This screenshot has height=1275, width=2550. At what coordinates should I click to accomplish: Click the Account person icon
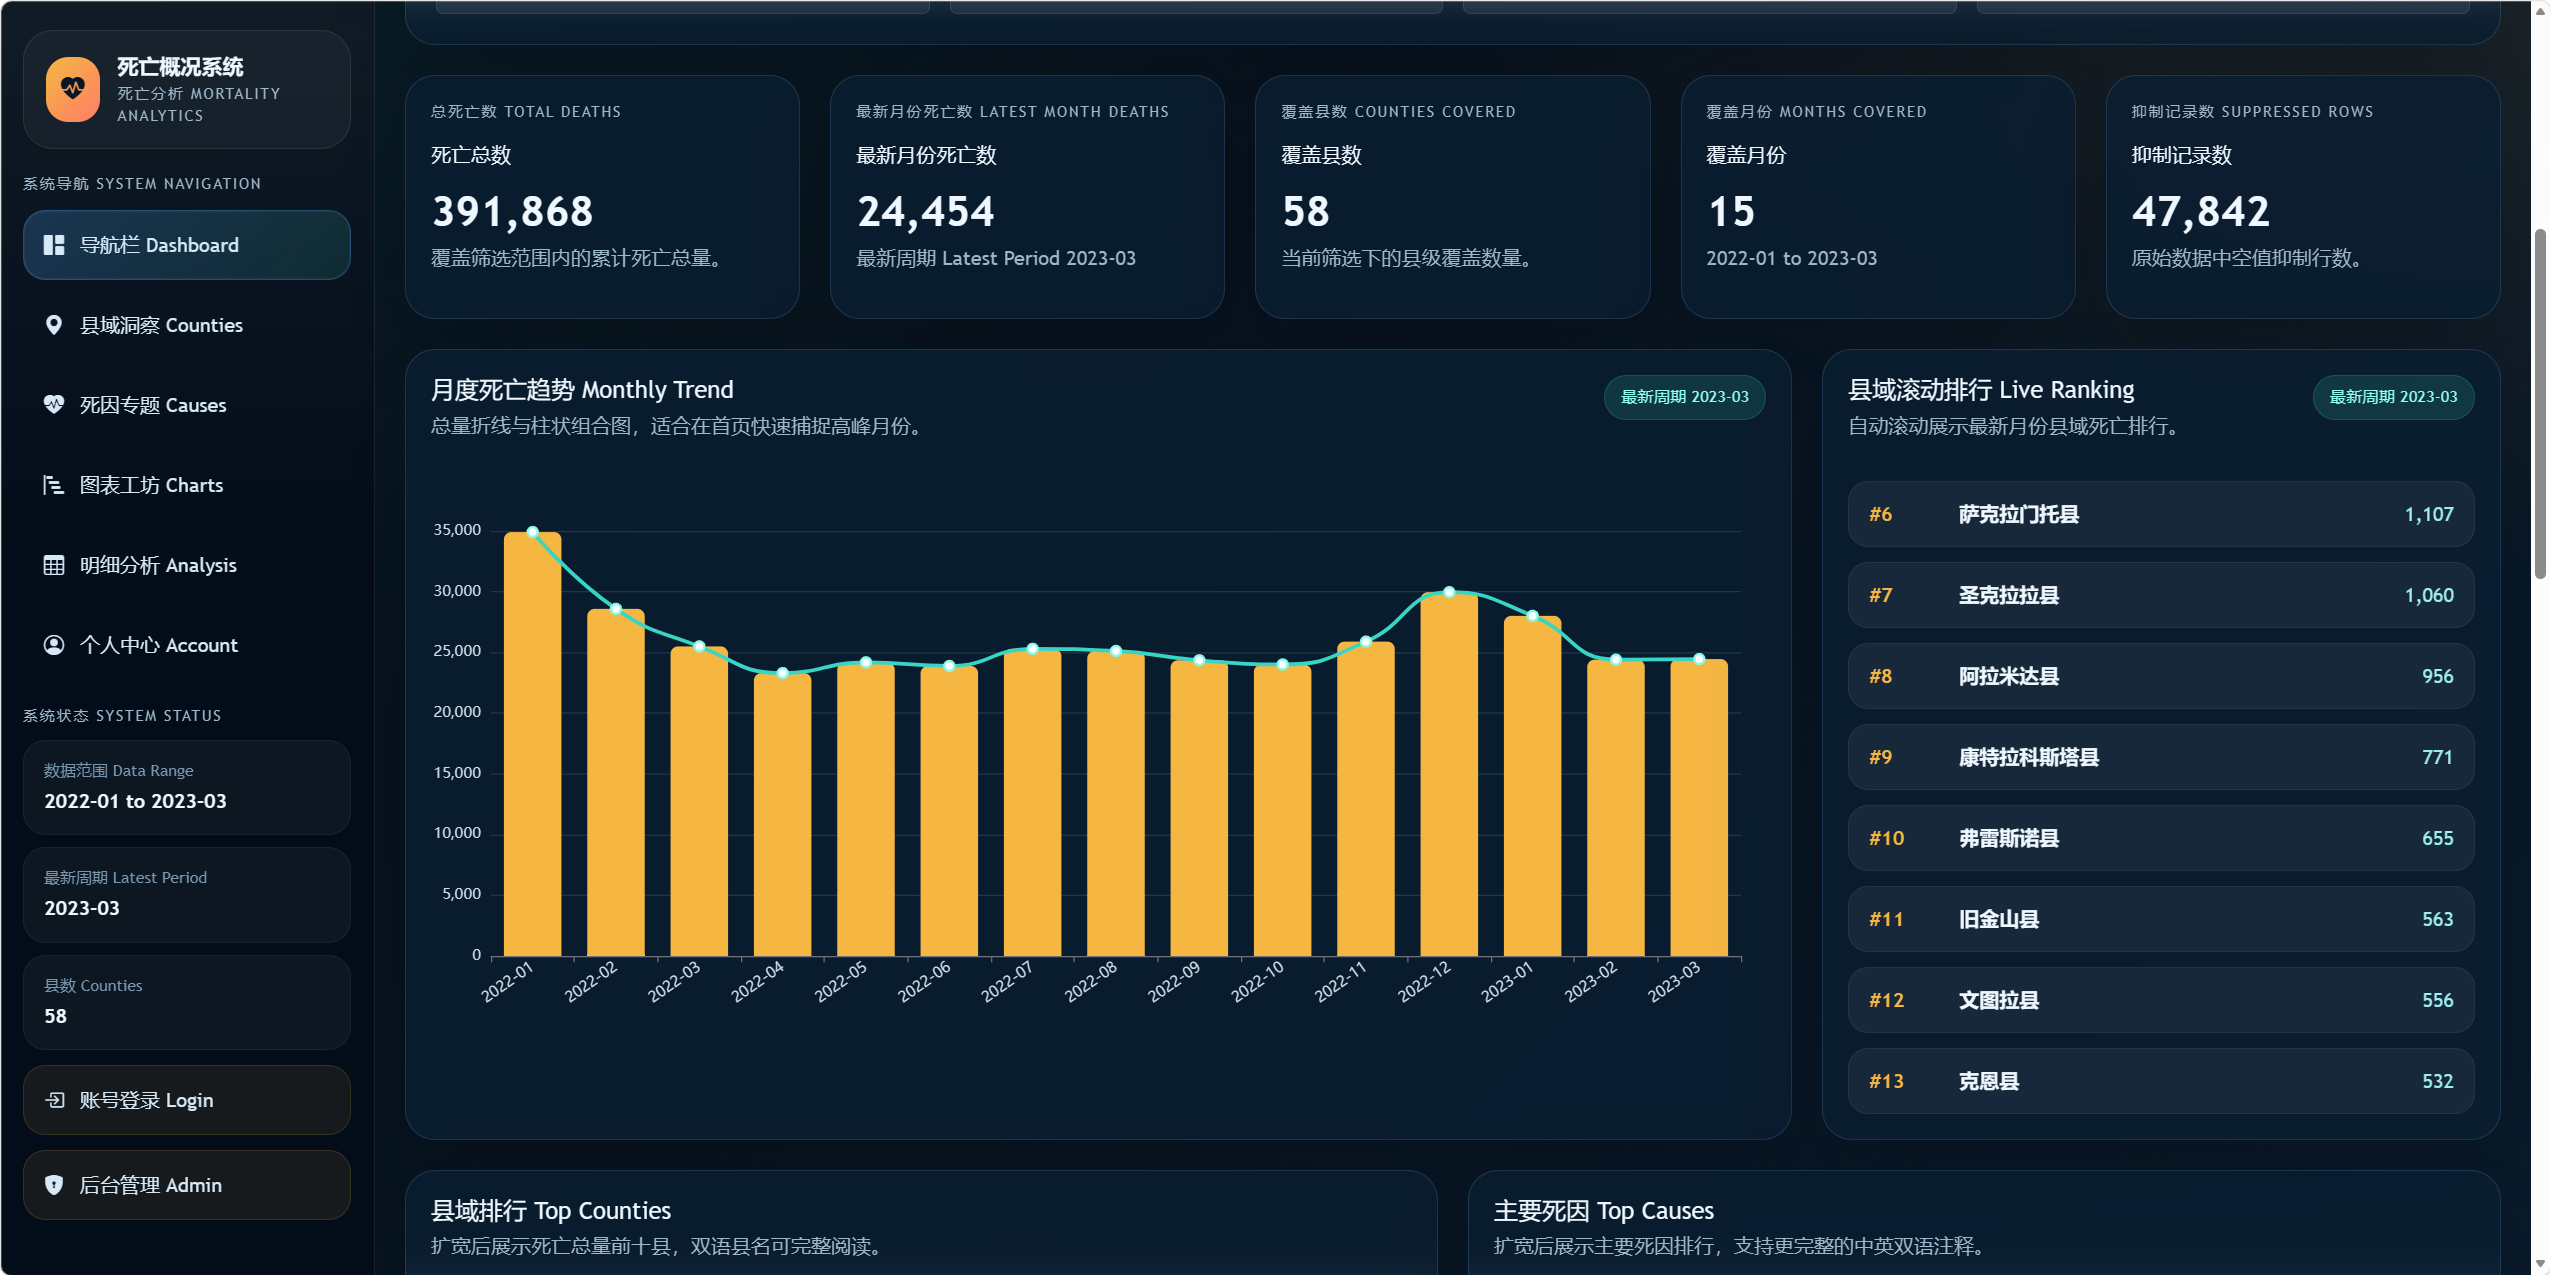[x=54, y=645]
